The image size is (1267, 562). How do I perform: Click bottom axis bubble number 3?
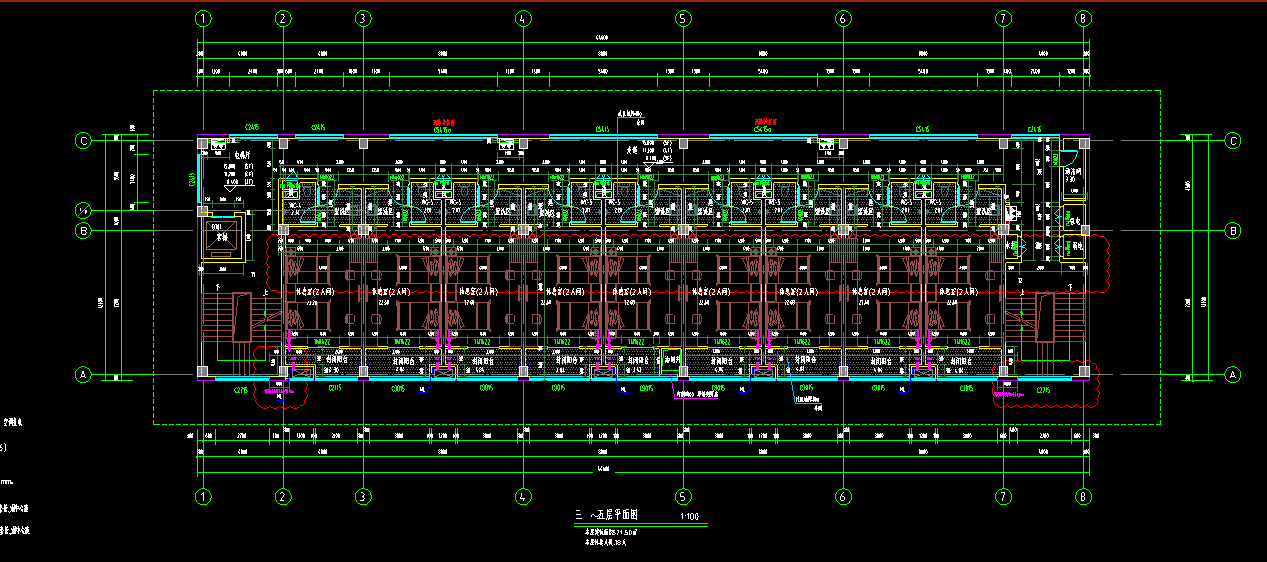(363, 496)
